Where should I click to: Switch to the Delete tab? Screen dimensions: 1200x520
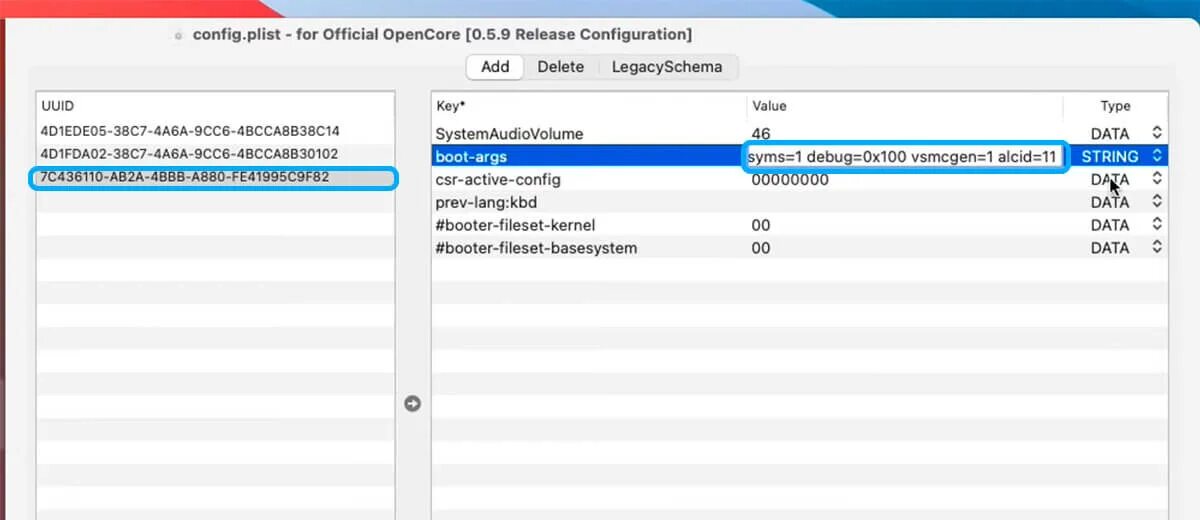560,67
